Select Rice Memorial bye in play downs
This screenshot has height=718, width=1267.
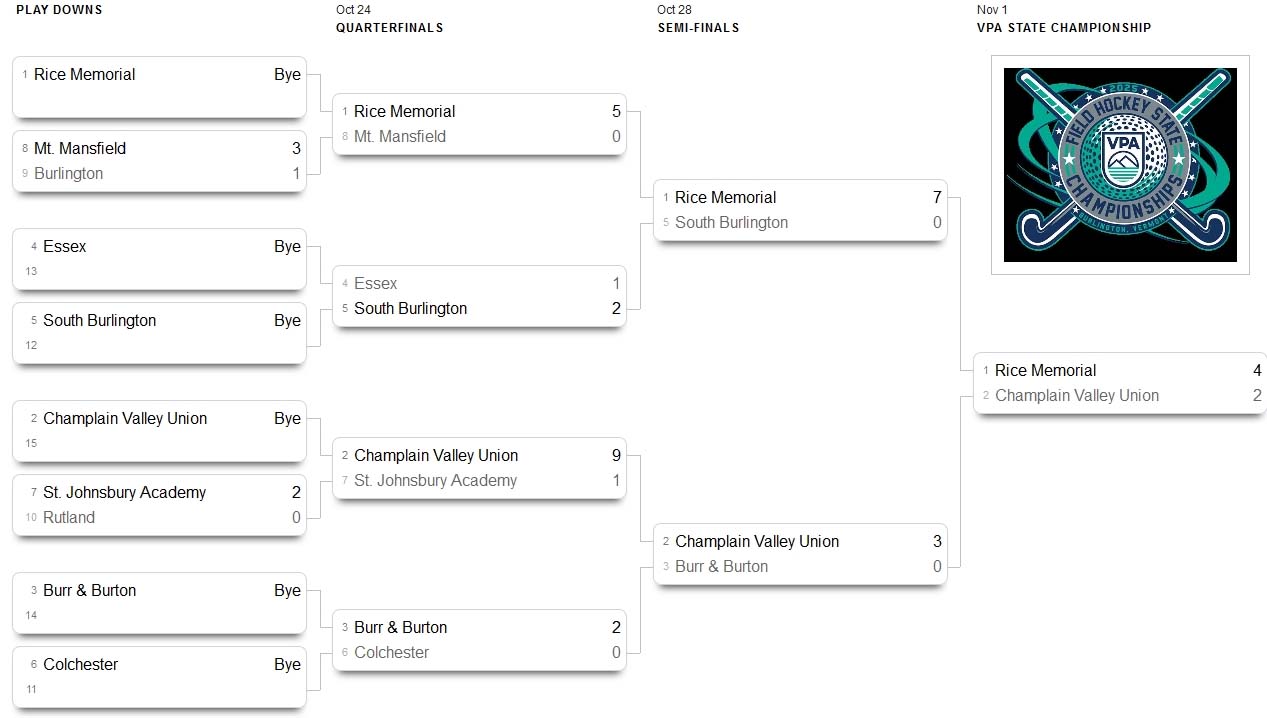click(159, 86)
